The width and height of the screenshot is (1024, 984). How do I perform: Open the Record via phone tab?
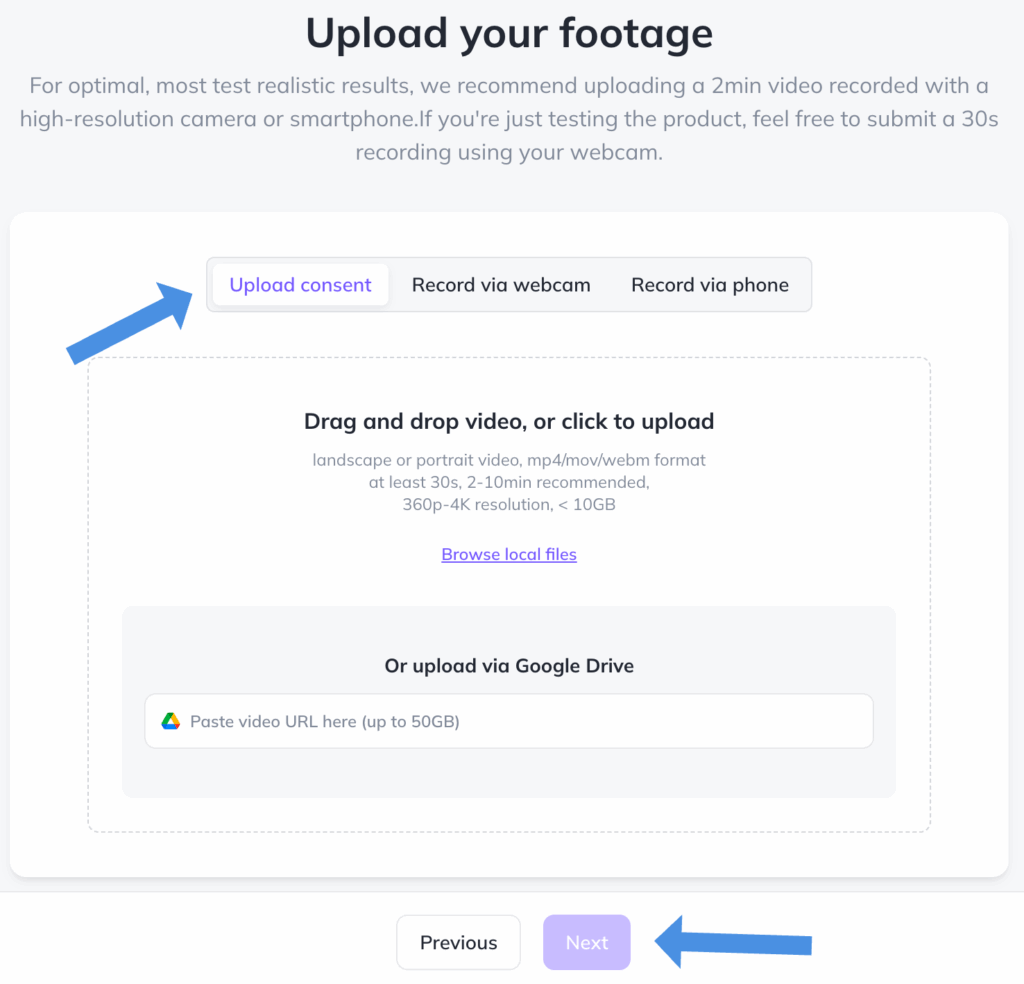(x=710, y=285)
